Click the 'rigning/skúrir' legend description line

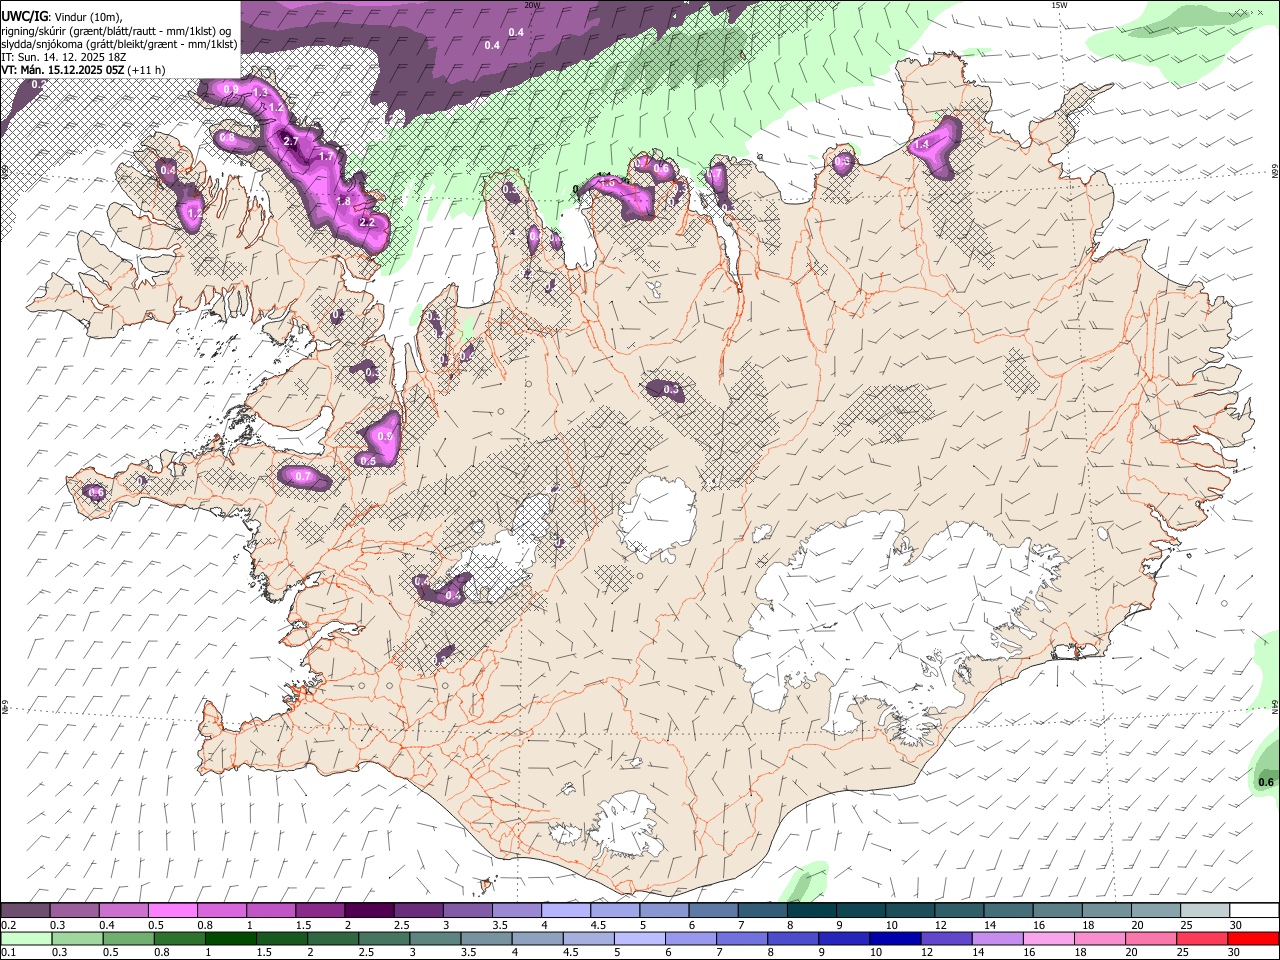pyautogui.click(x=118, y=30)
